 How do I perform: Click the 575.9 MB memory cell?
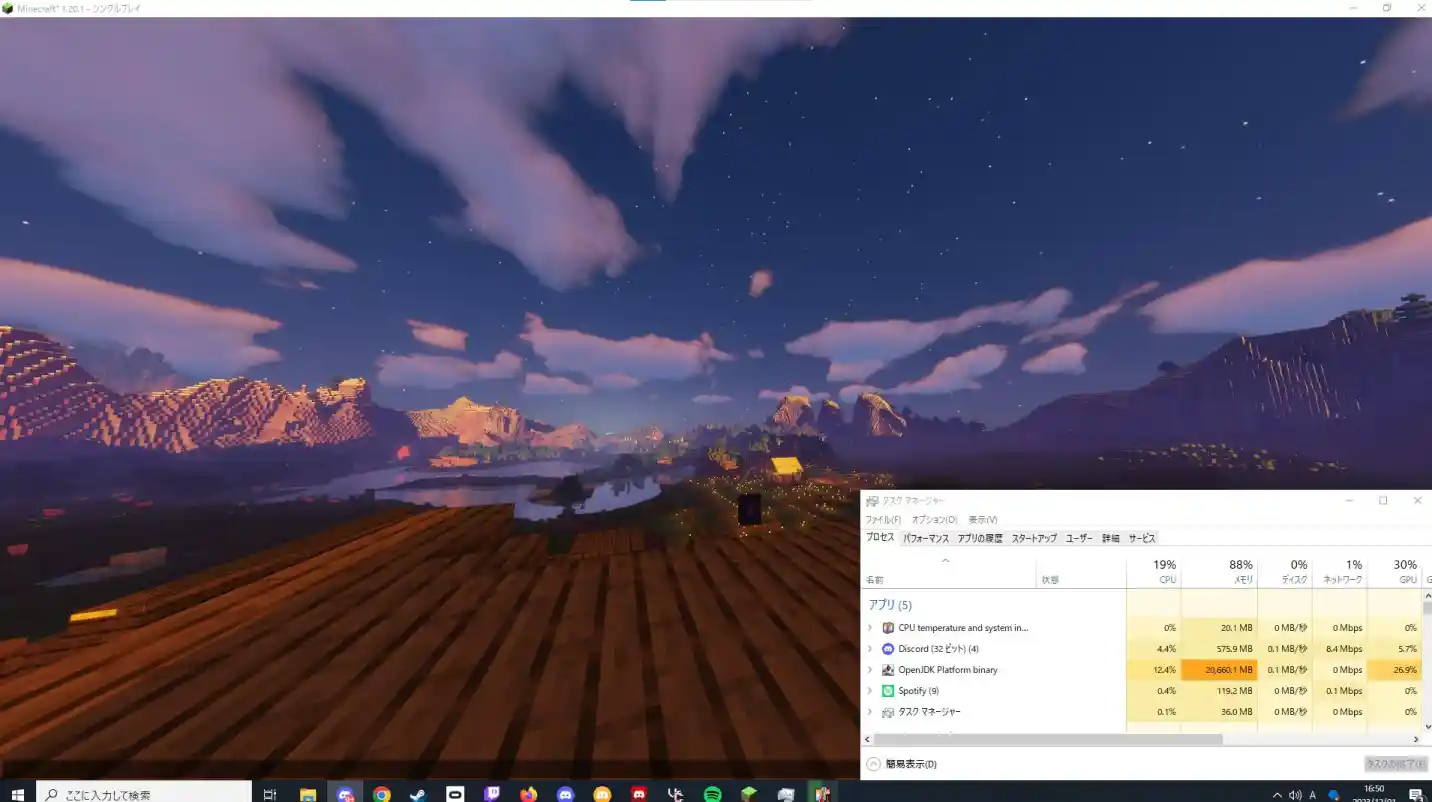pyautogui.click(x=1219, y=649)
